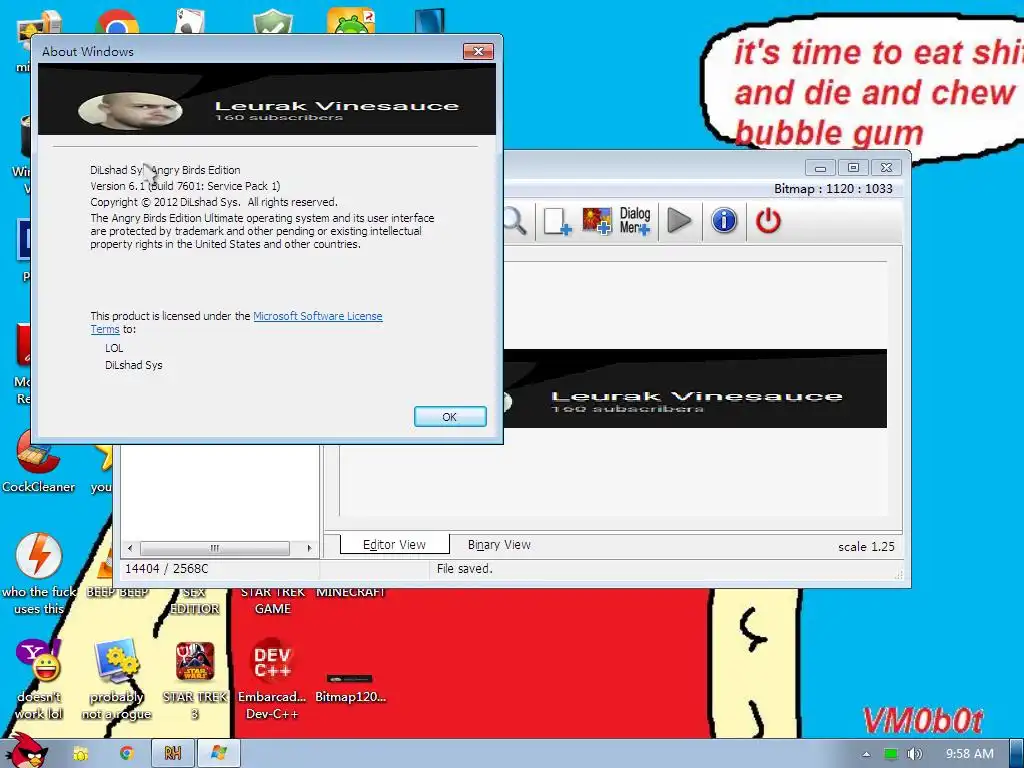Select the STAR TREK 3 desktop icon

point(195,679)
